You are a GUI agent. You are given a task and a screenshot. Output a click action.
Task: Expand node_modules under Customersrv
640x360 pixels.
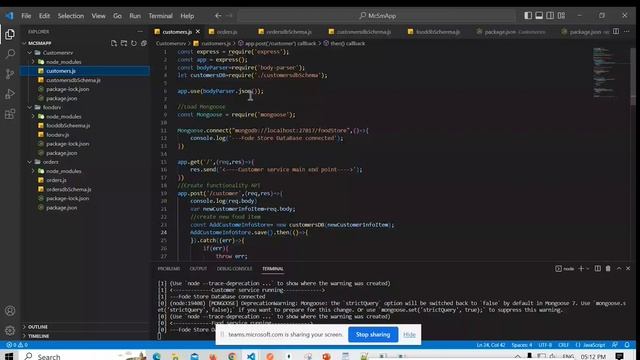33,62
